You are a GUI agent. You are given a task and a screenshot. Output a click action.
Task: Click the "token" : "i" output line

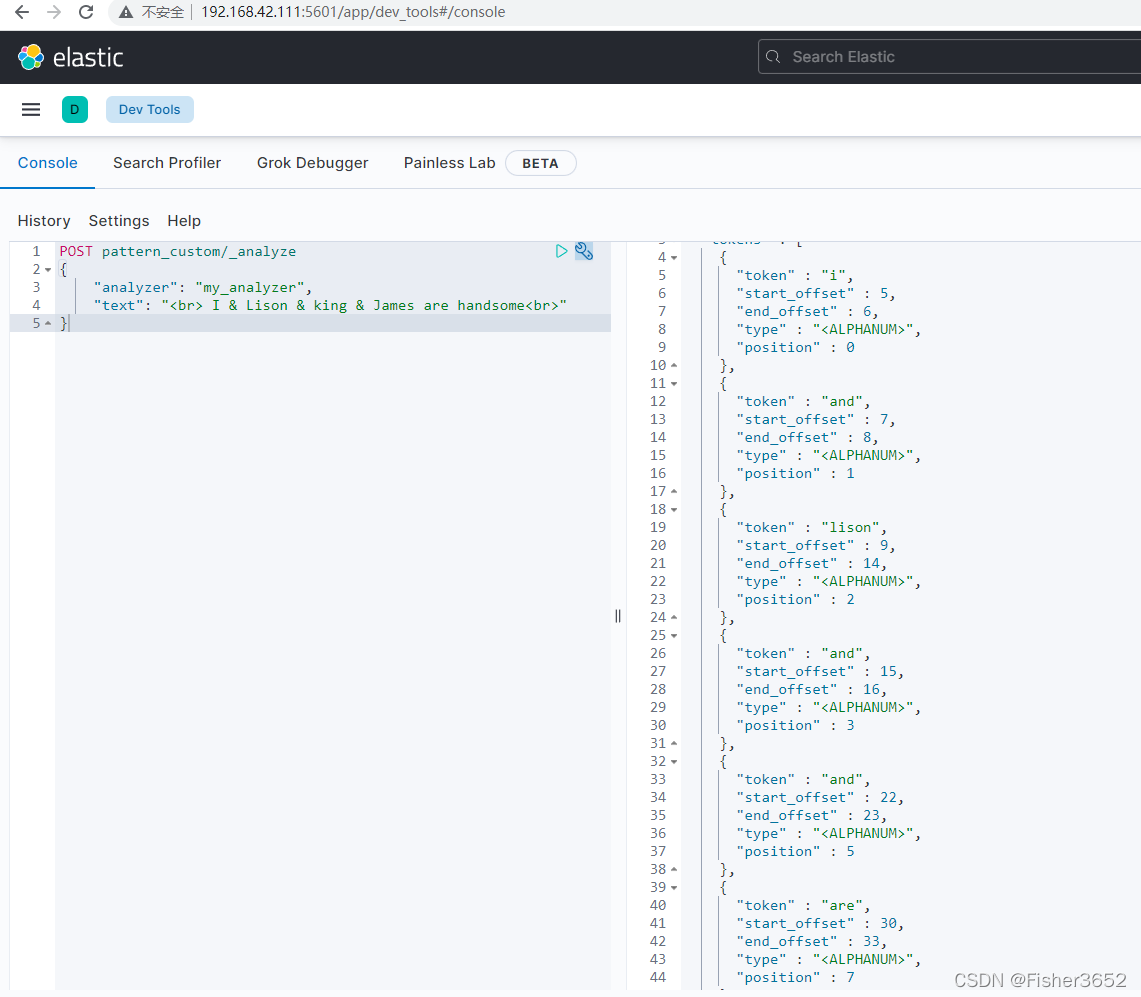click(794, 275)
